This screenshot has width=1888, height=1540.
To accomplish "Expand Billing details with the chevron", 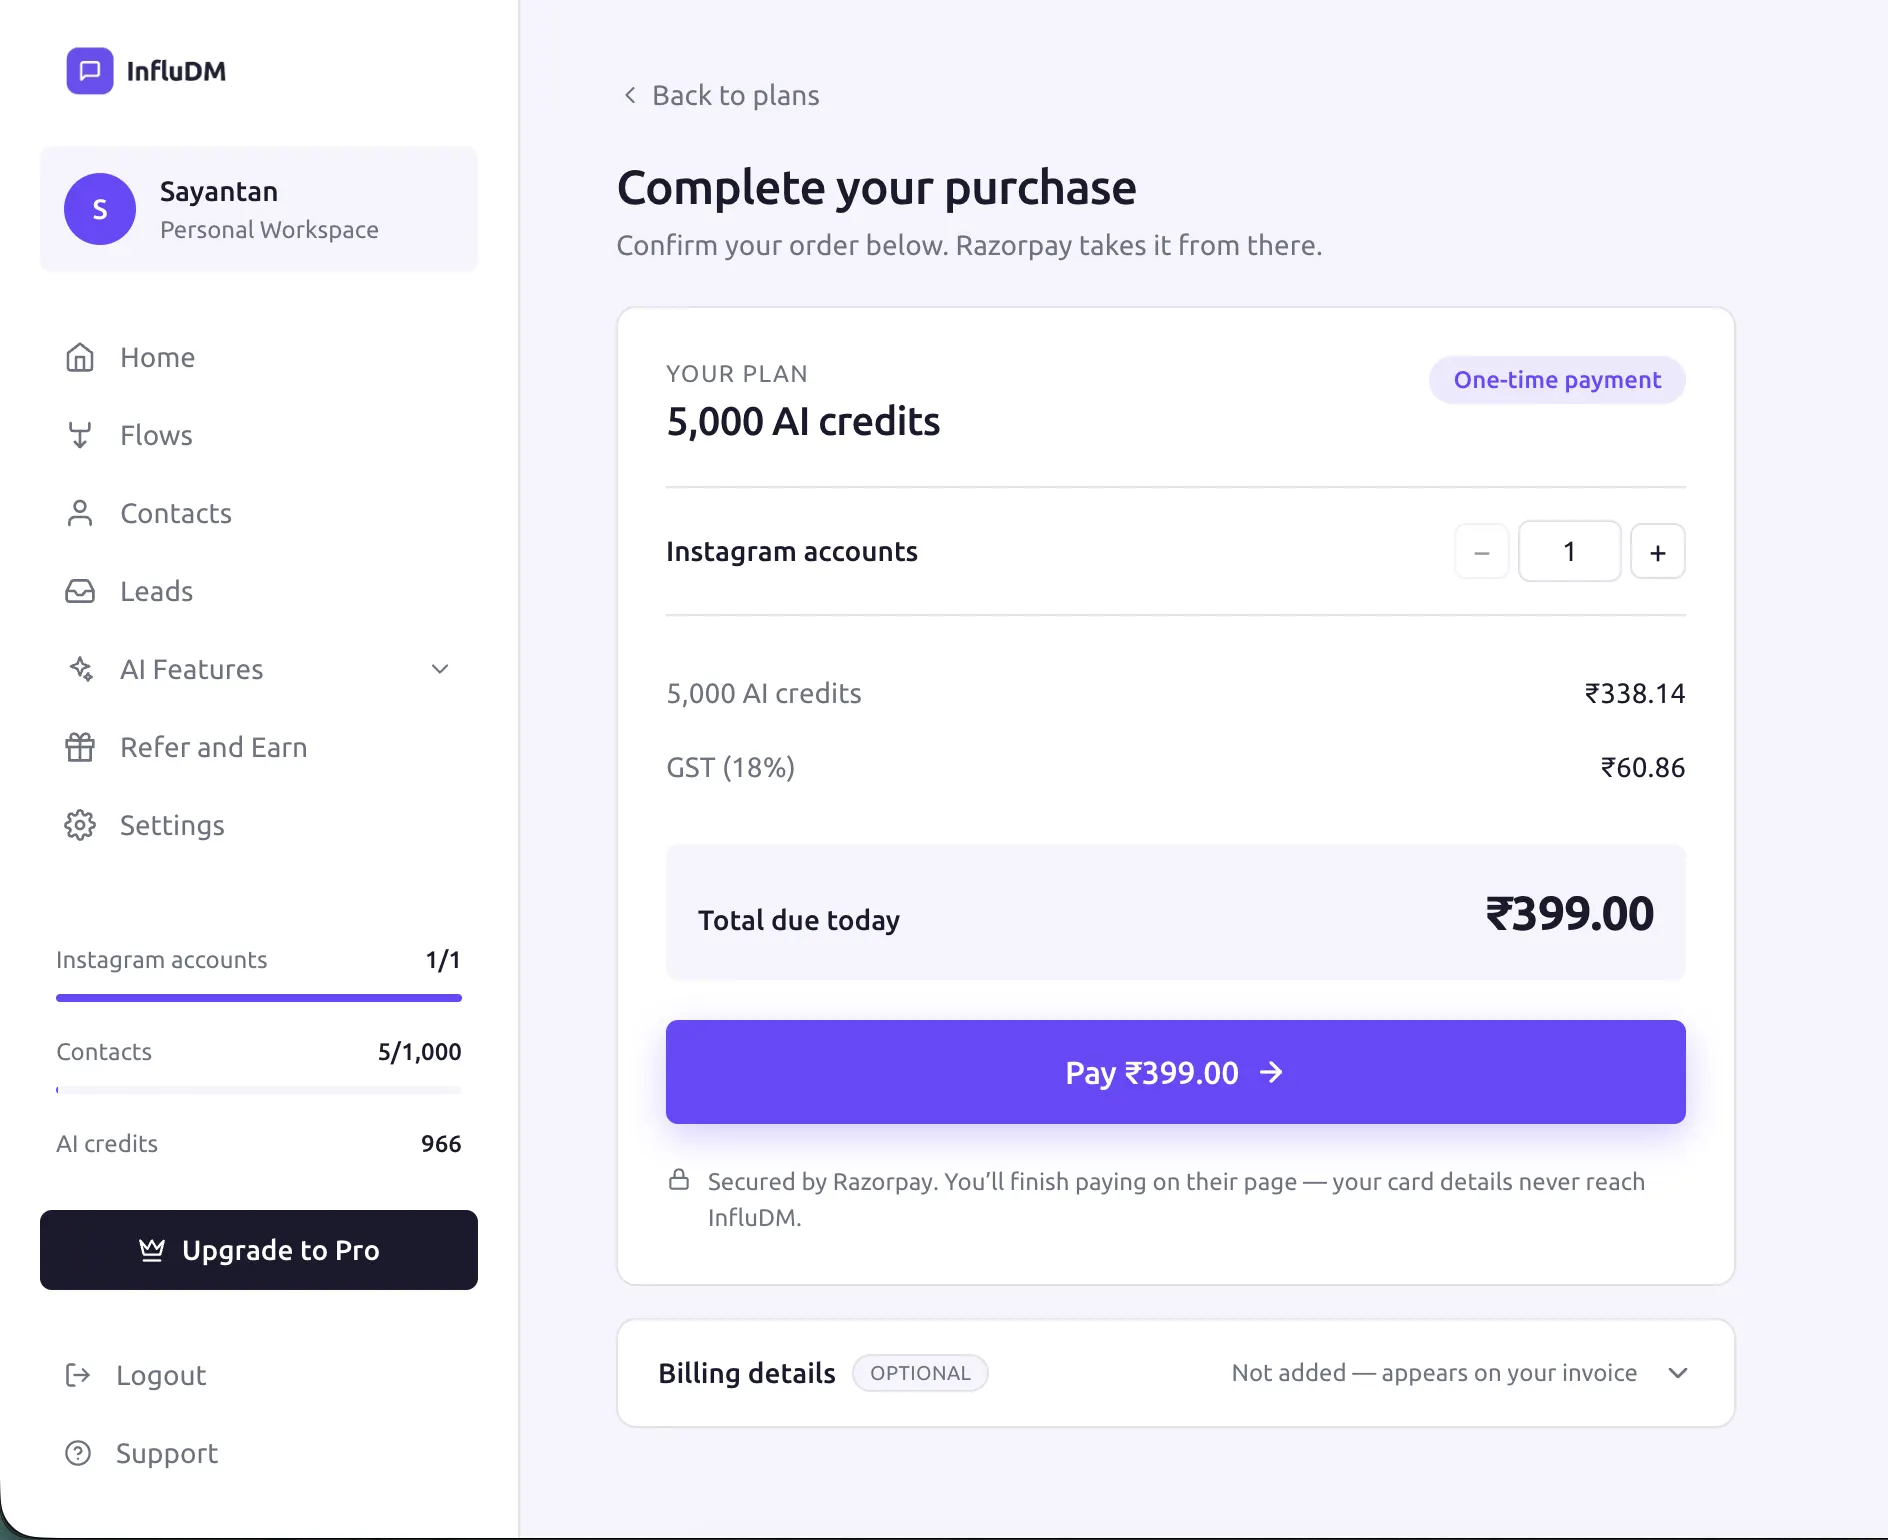I will coord(1678,1373).
